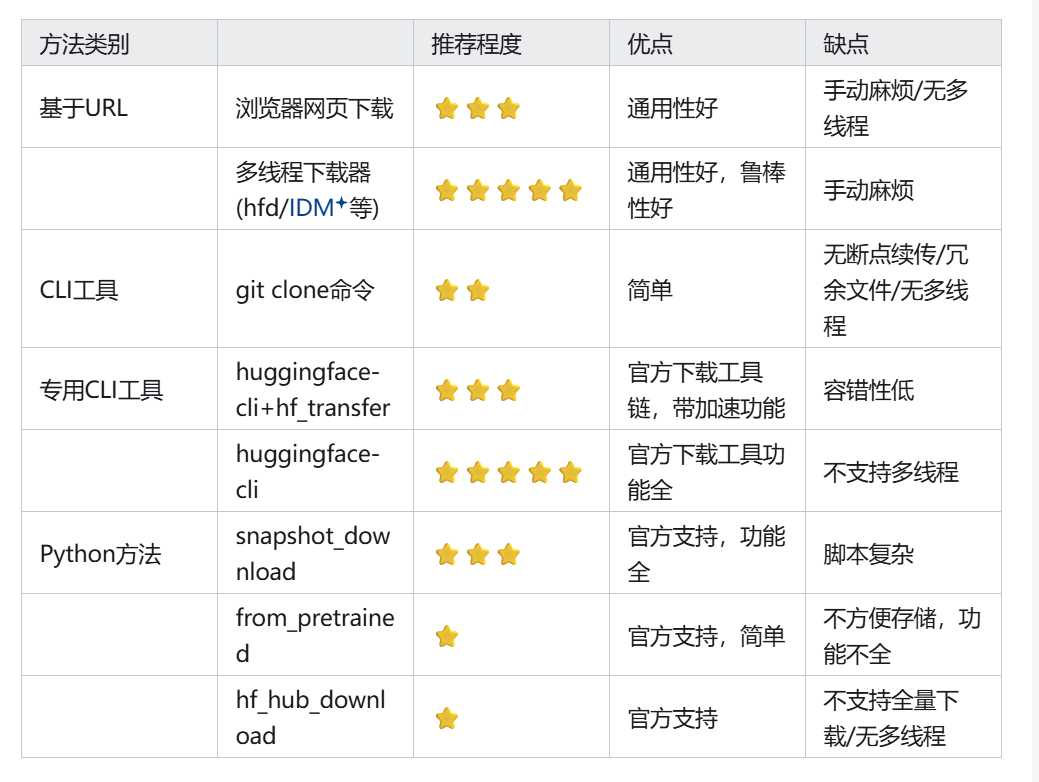The image size is (1039, 782).
Task: Click first star in 浏览器网页下载 row
Action: coord(447,108)
